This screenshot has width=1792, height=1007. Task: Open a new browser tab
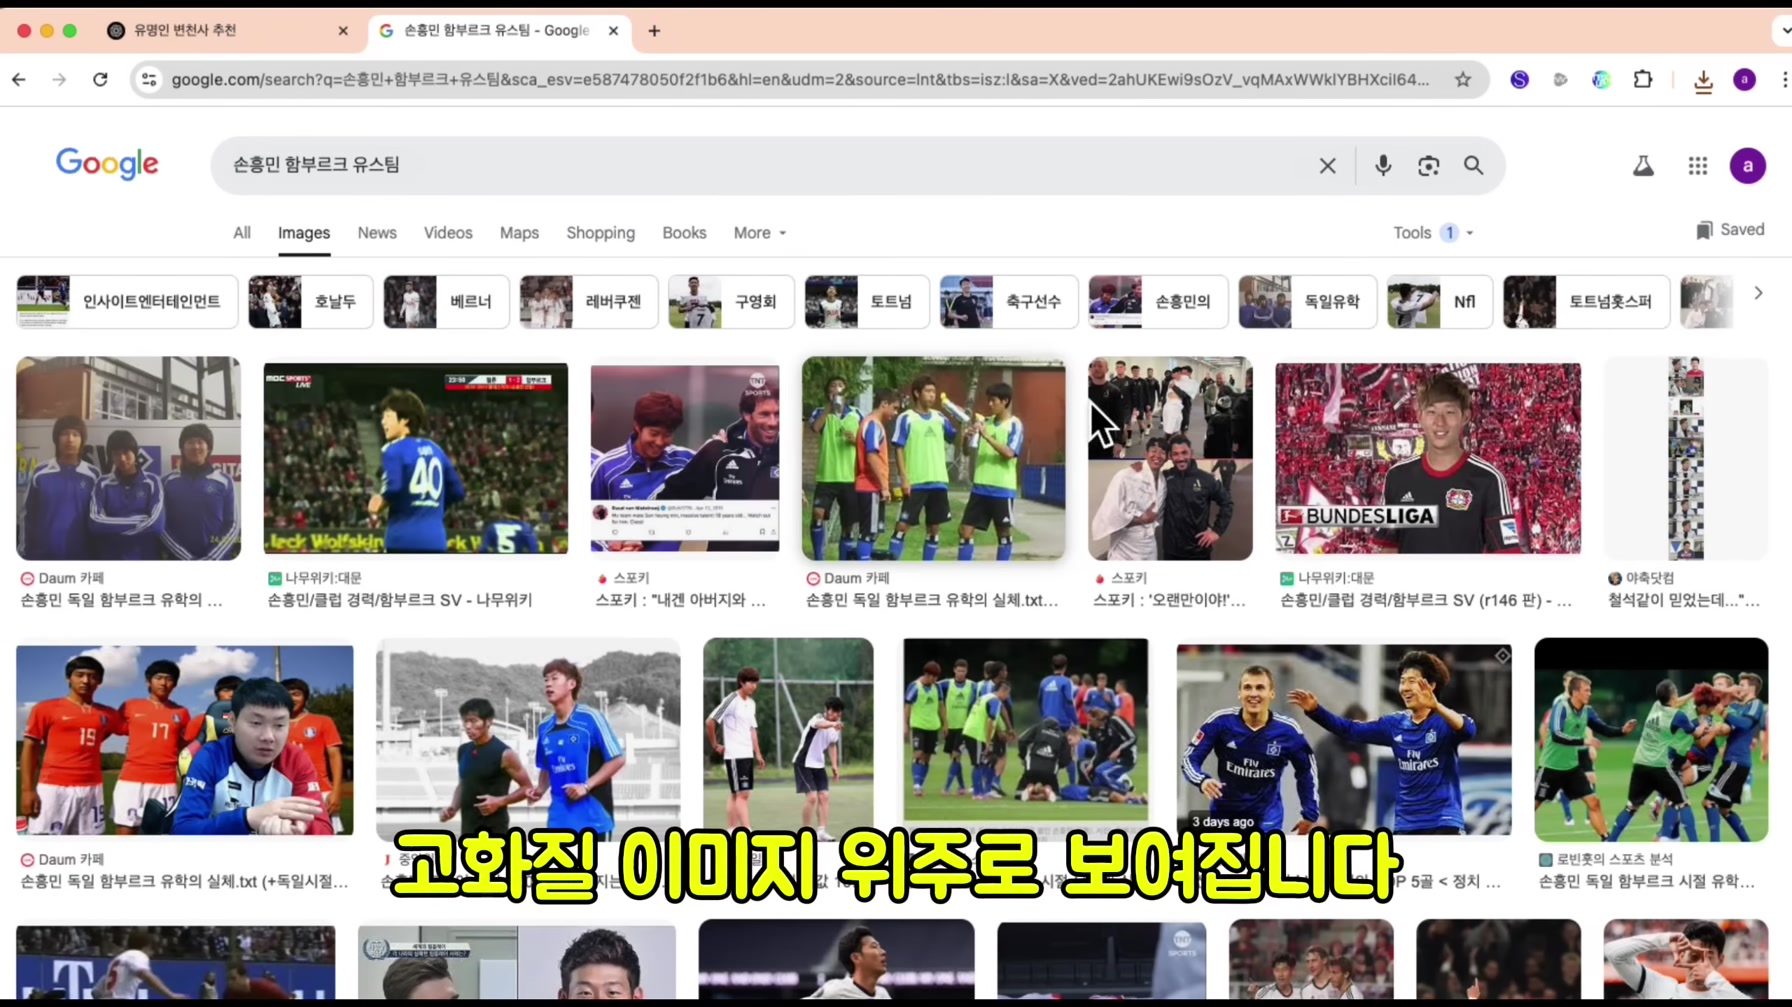[654, 31]
